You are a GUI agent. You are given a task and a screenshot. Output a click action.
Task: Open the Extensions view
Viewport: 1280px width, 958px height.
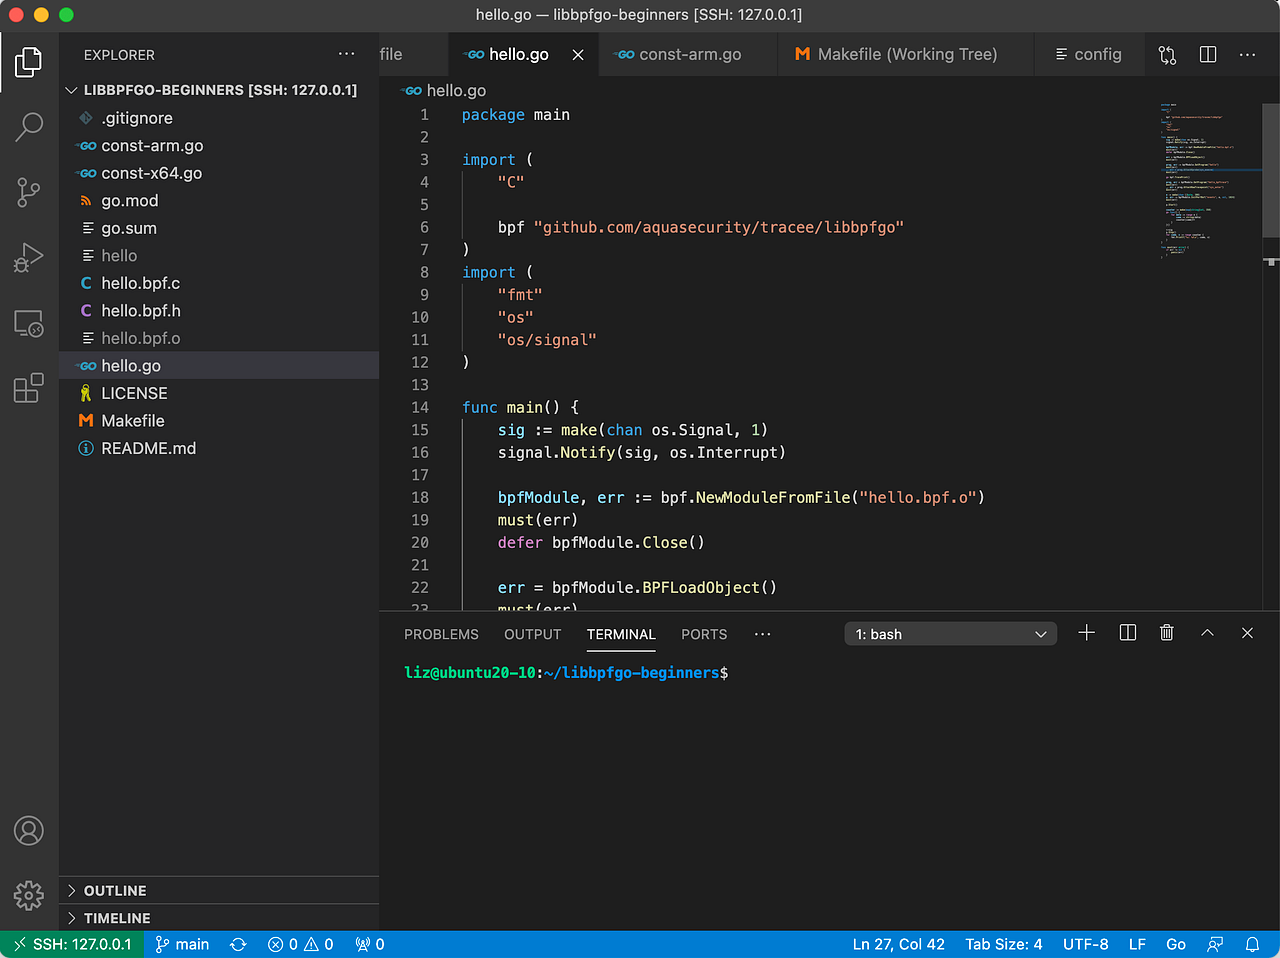(x=29, y=389)
